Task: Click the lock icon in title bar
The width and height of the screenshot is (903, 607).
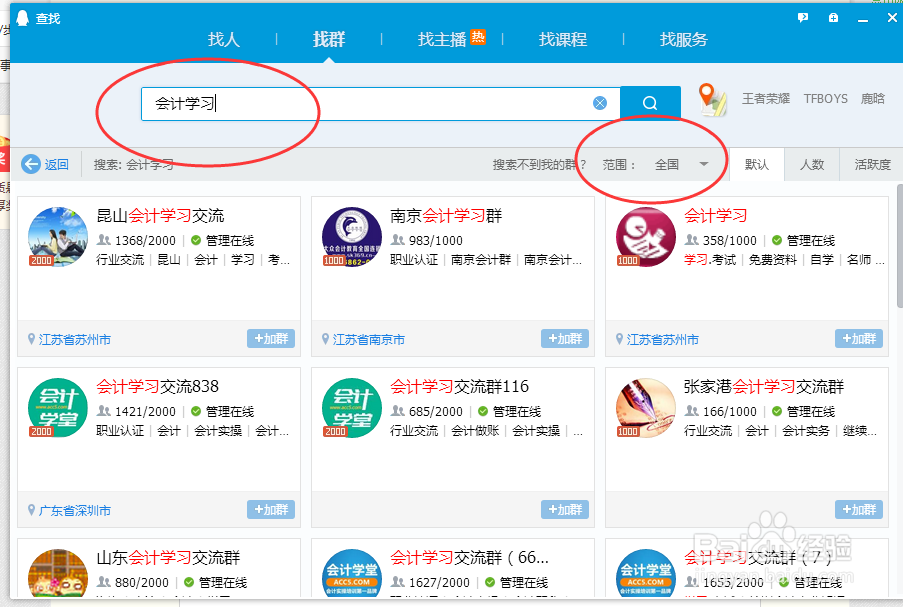Action: pos(833,18)
